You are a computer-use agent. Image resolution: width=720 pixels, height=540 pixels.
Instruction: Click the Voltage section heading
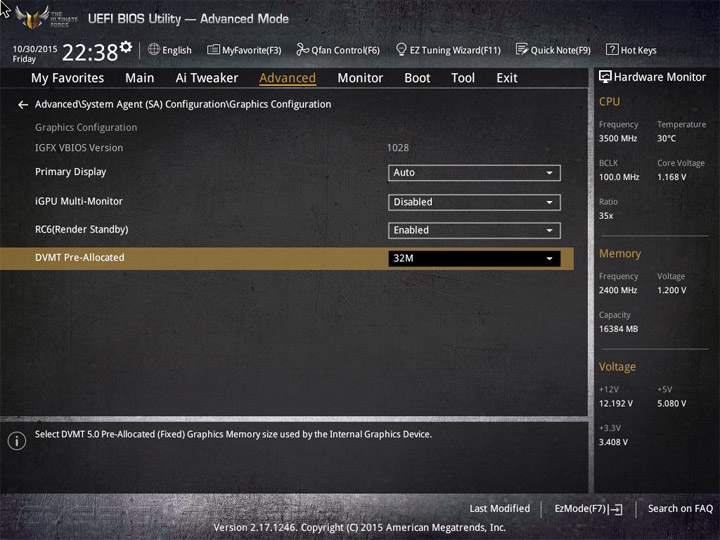[x=617, y=367]
